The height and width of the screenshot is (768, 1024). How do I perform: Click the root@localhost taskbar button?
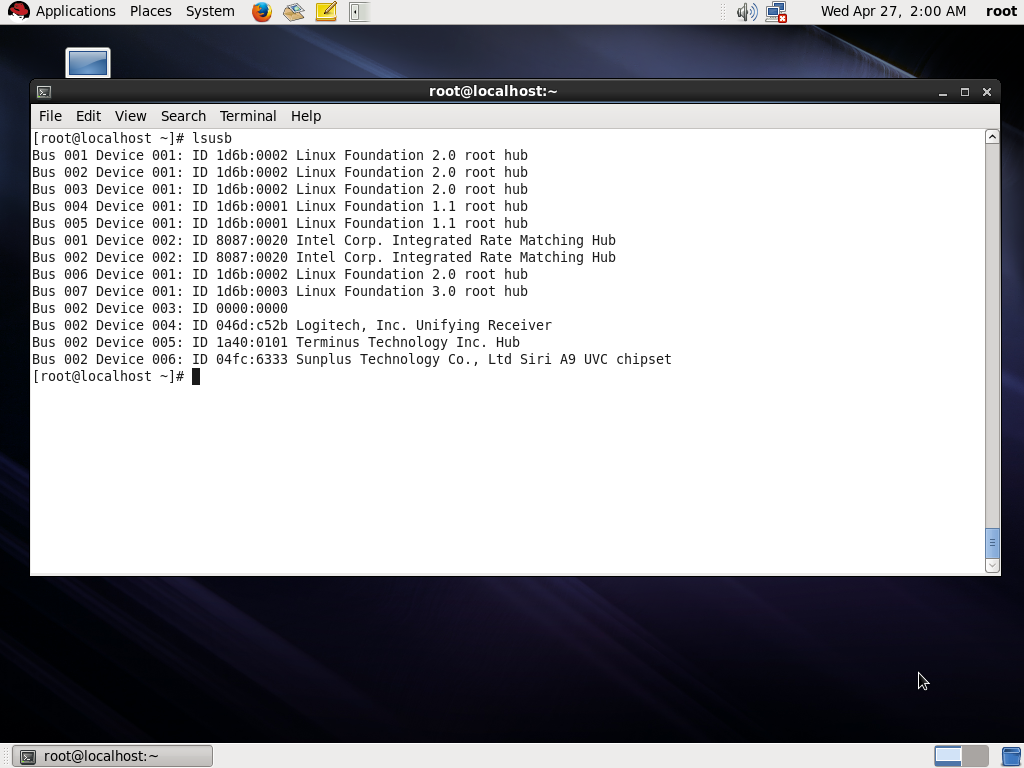[112, 755]
